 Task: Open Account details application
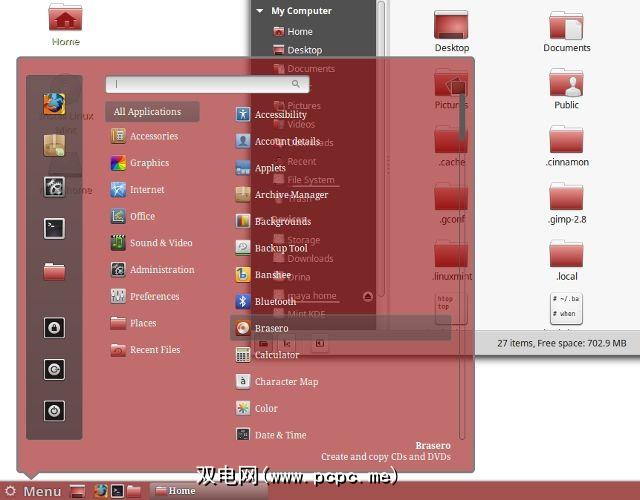(x=278, y=141)
